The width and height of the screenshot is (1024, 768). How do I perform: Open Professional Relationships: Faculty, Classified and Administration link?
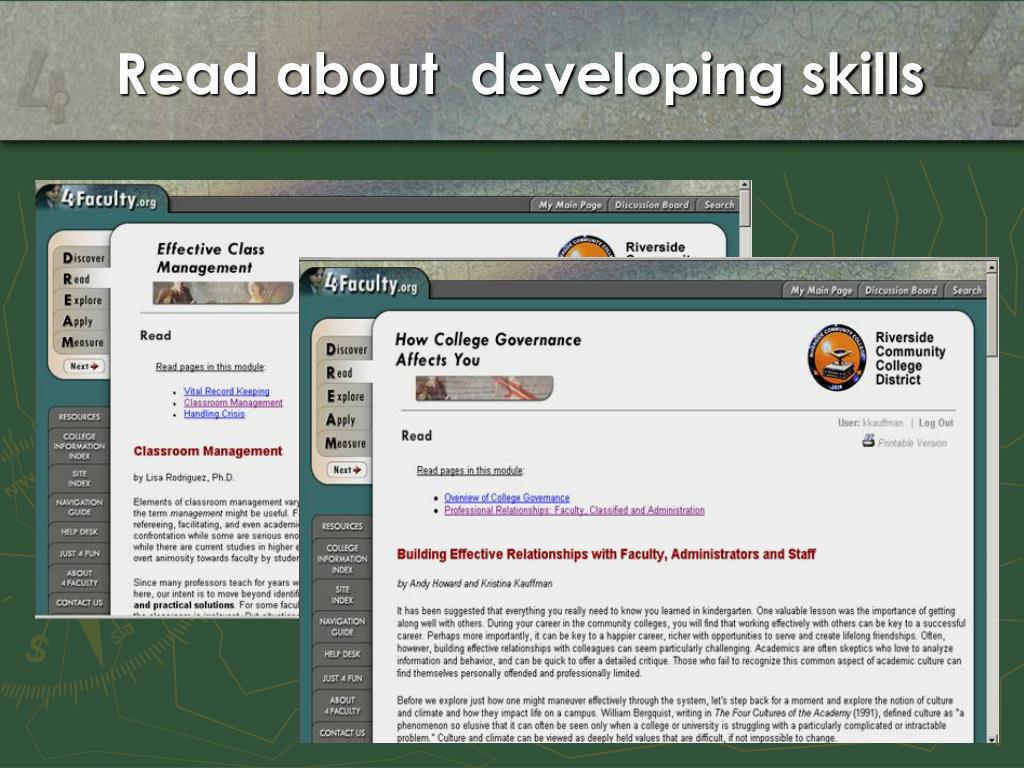pyautogui.click(x=574, y=511)
